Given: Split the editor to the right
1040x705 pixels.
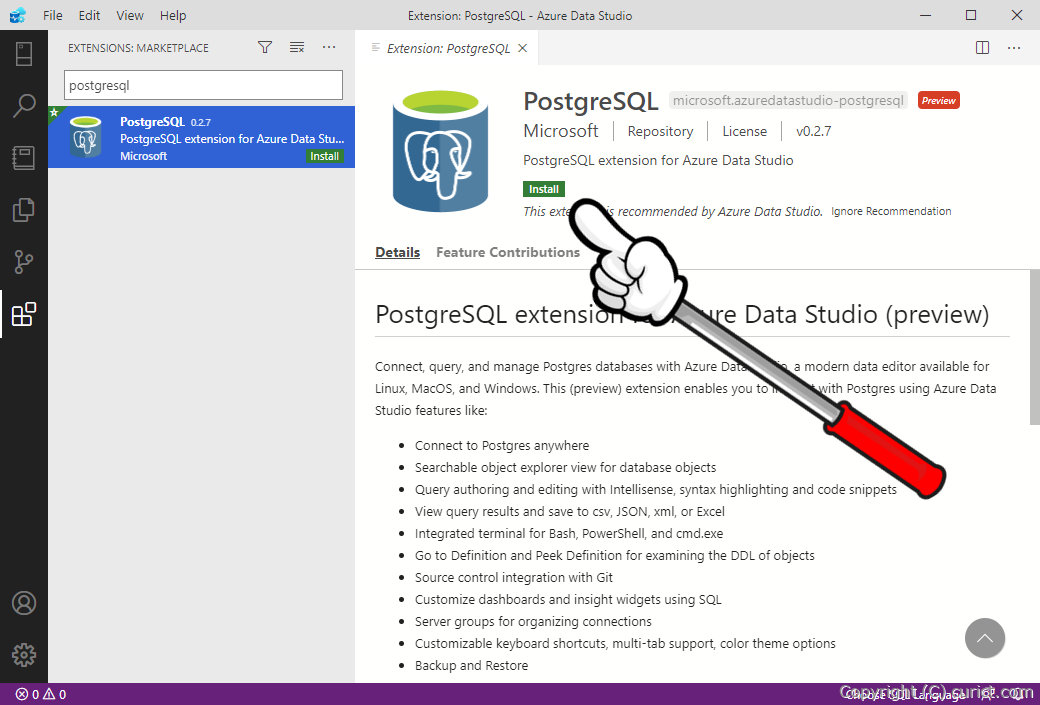Looking at the screenshot, I should 981,47.
